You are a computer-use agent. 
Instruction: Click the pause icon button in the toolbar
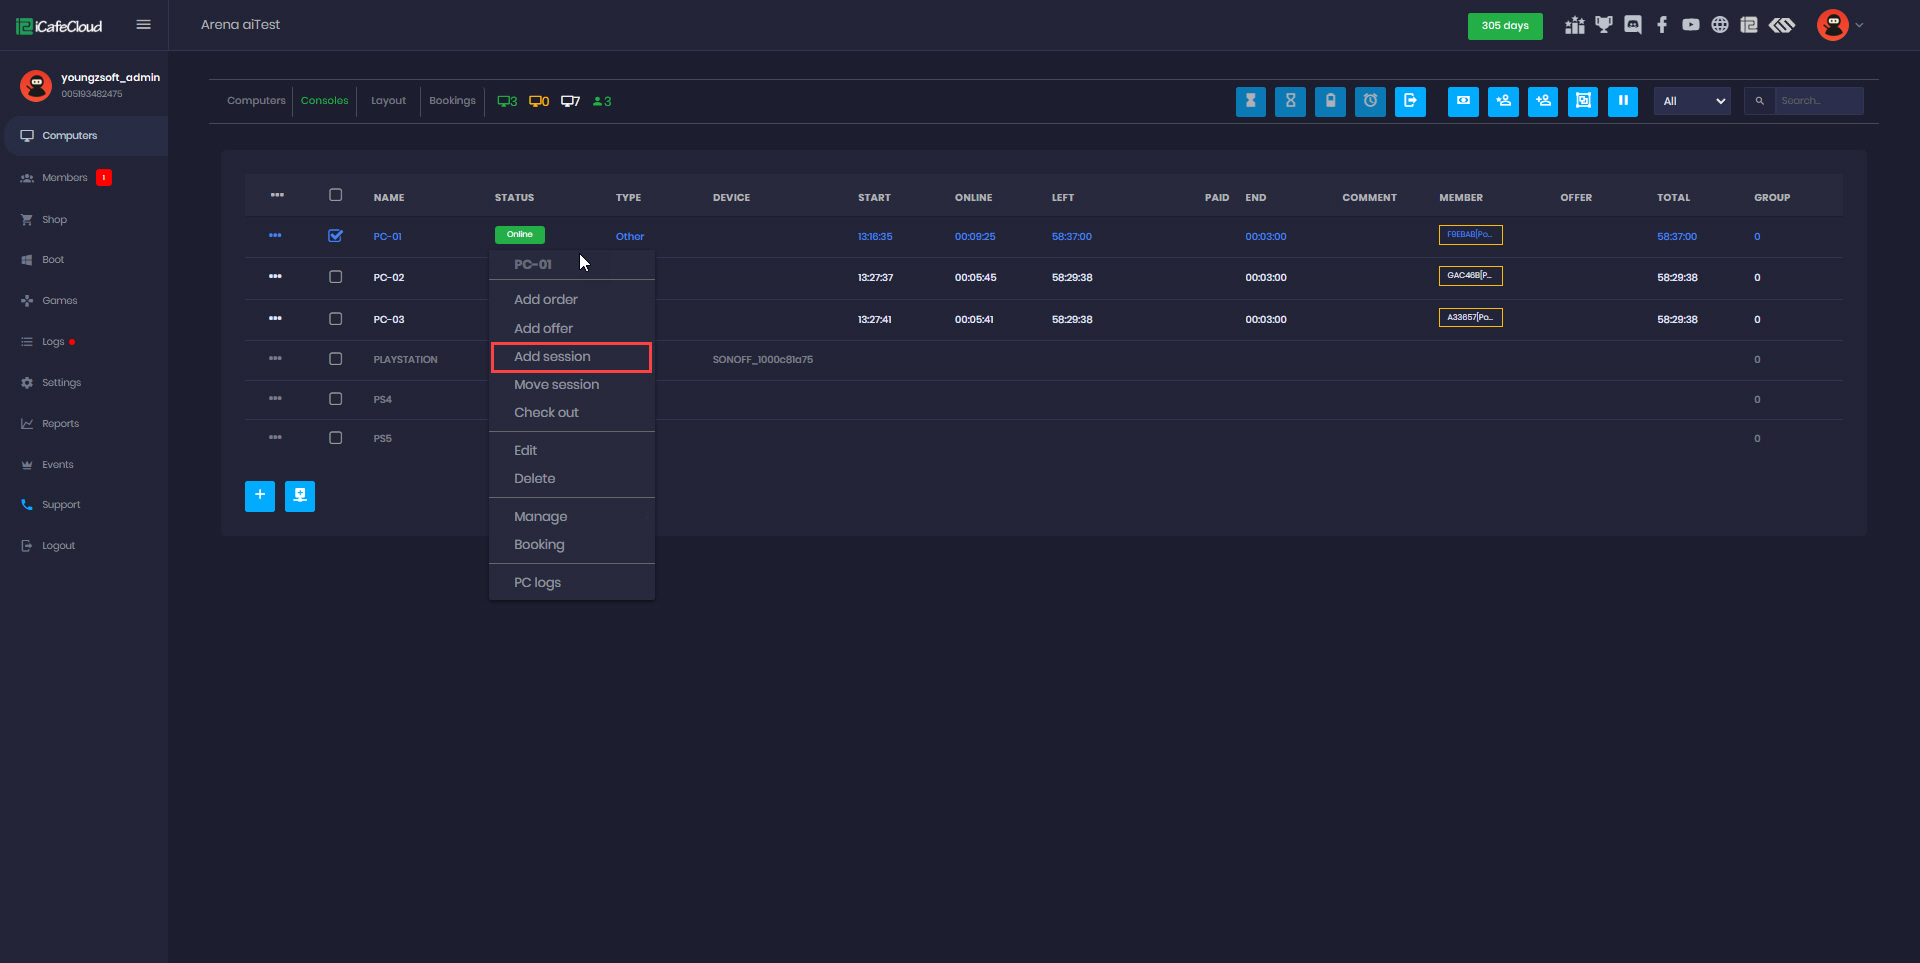[1622, 101]
